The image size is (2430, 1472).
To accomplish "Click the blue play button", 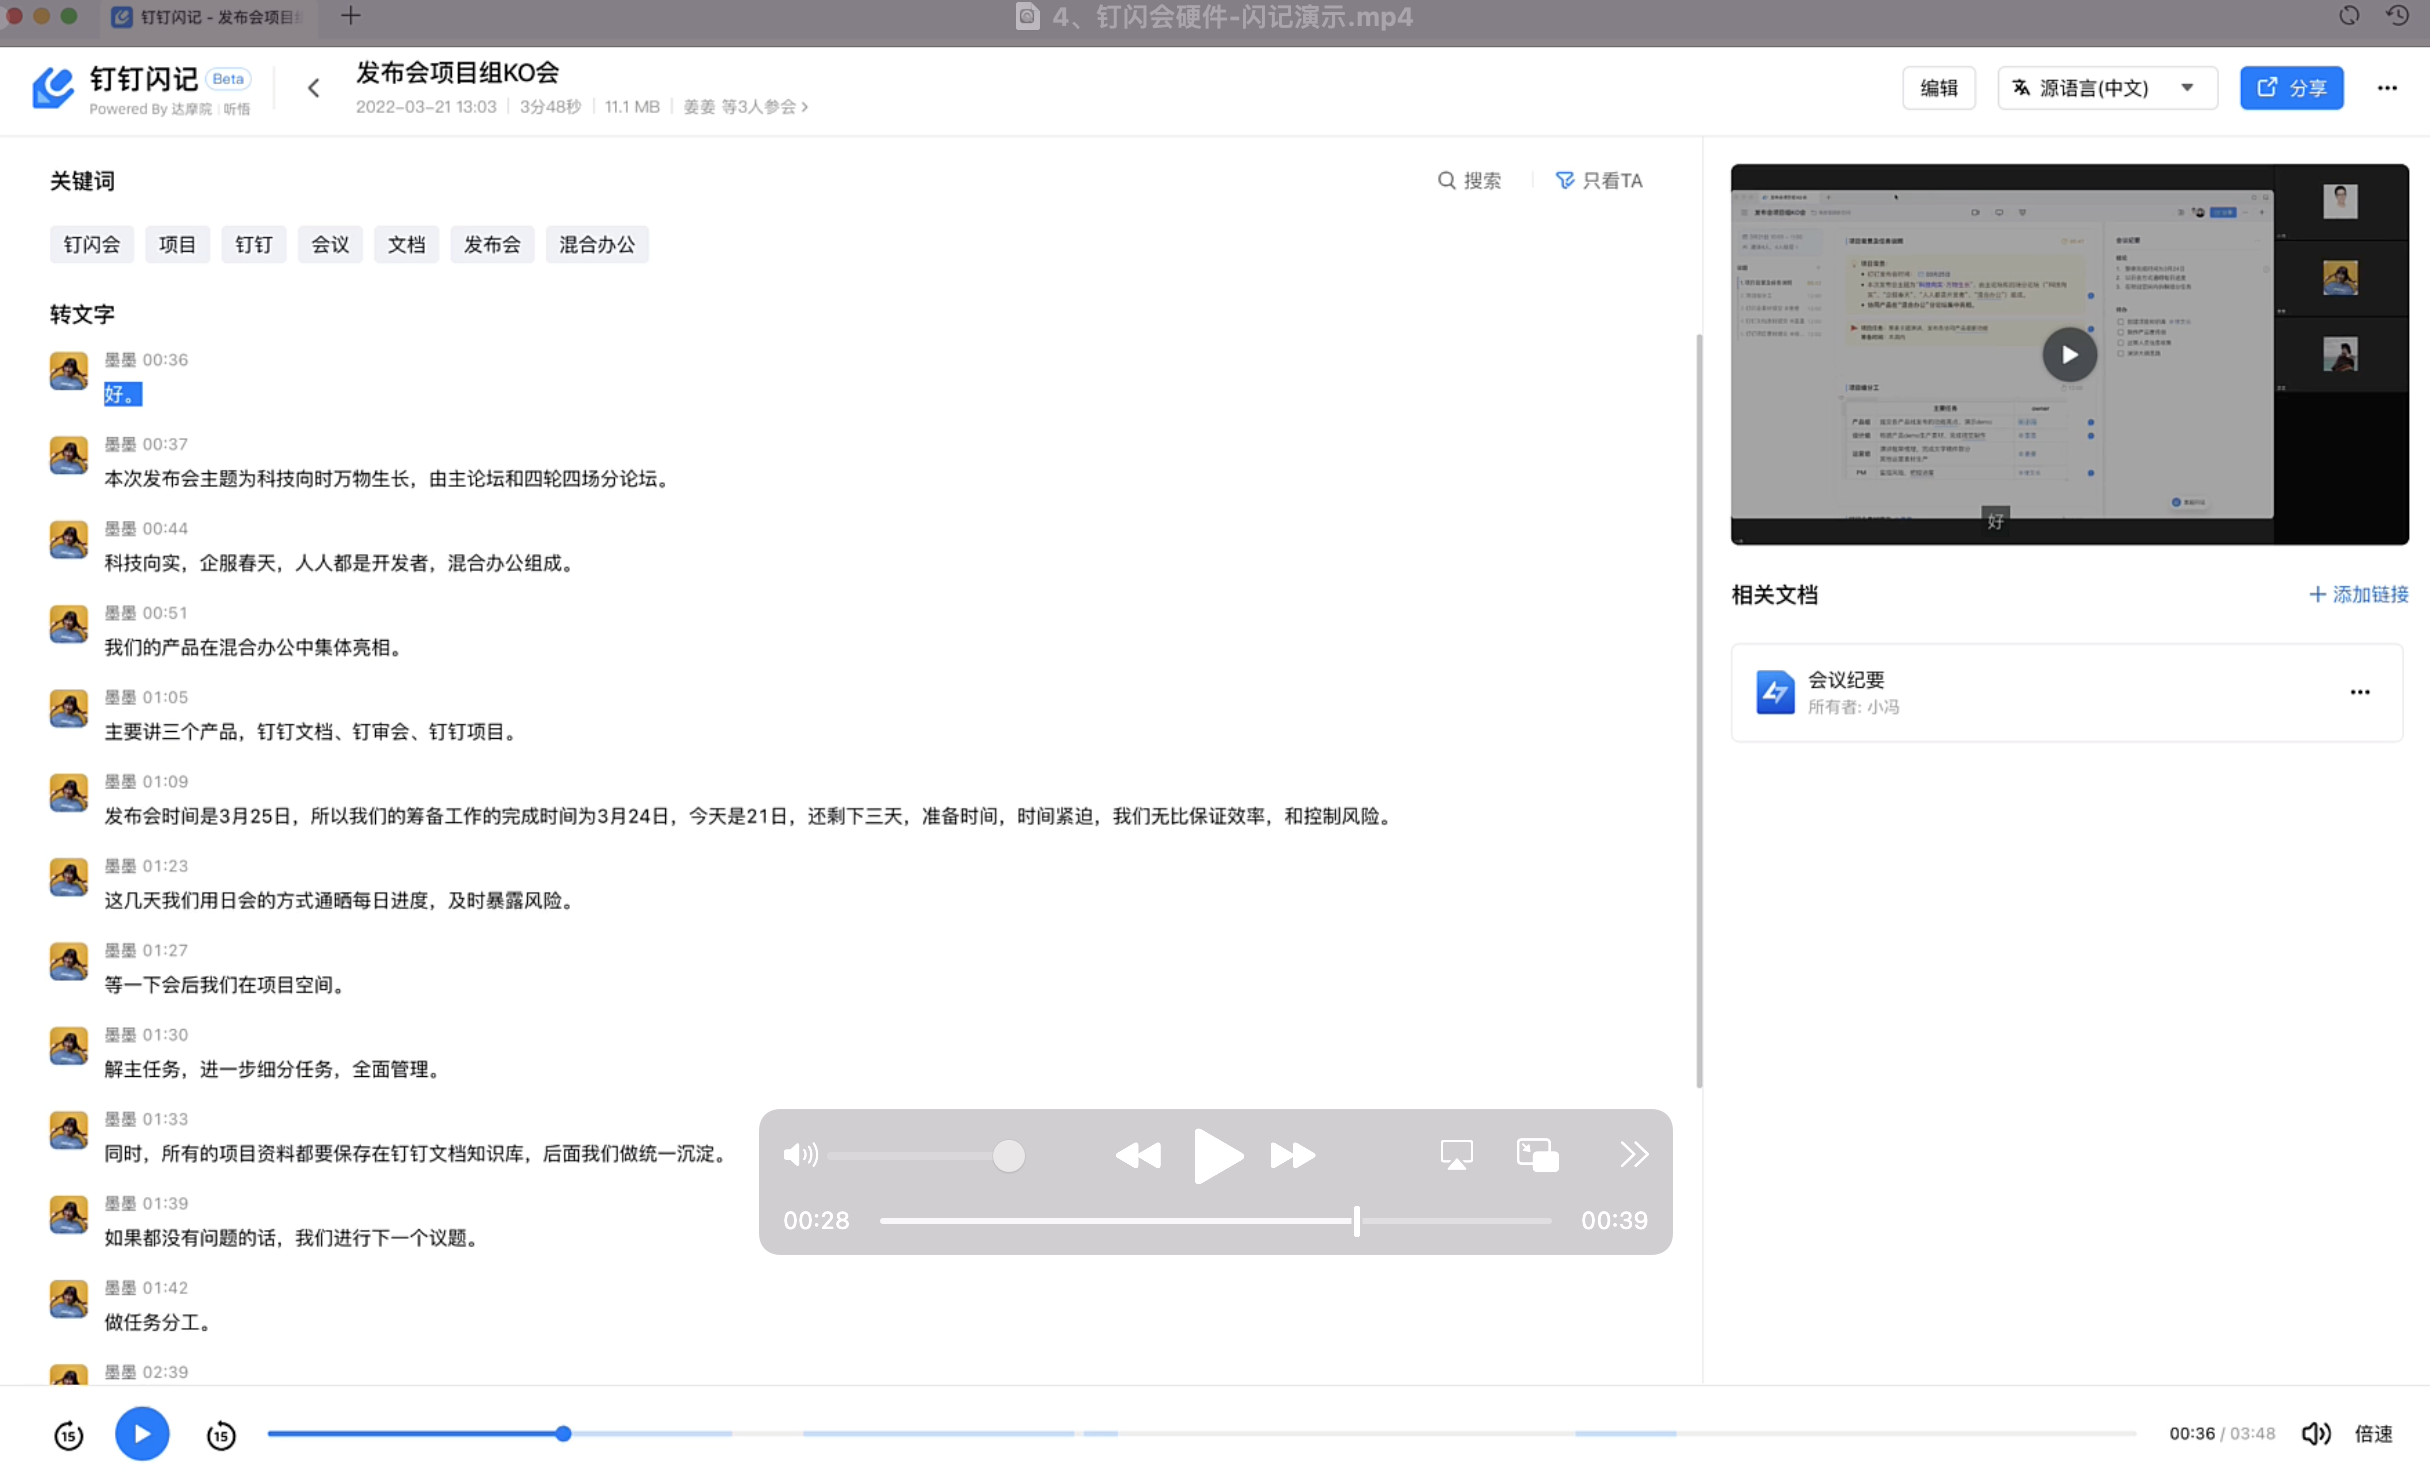I will 142,1433.
